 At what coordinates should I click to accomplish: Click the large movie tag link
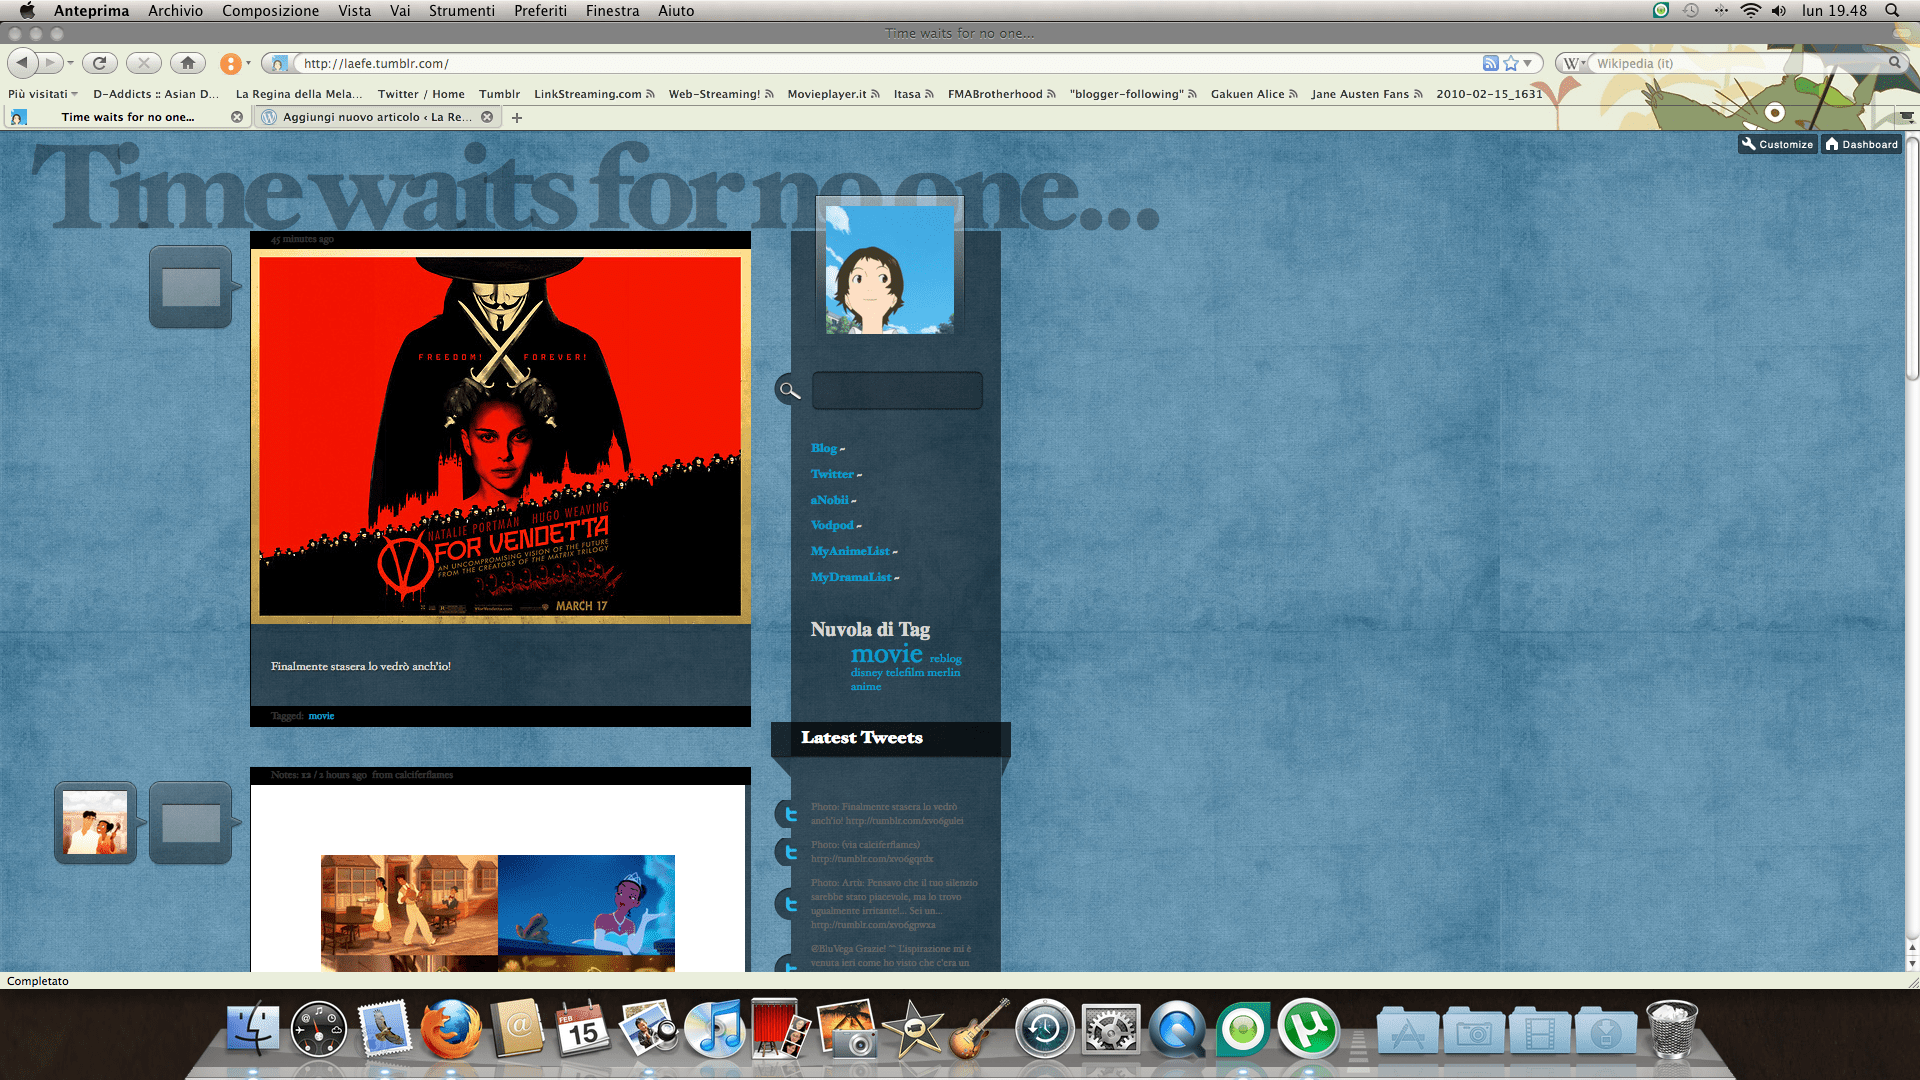point(886,654)
